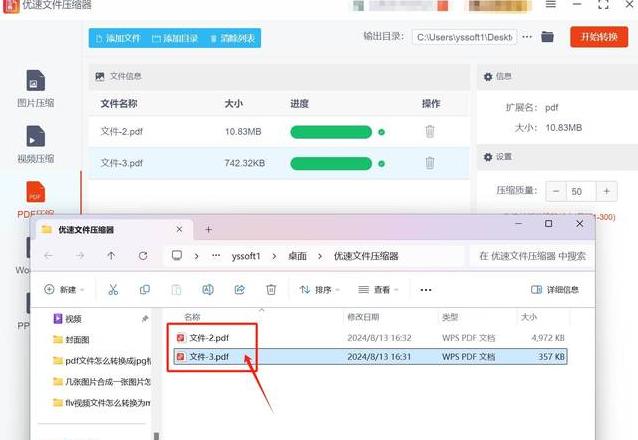
Task: Click the progress bar of 文件-2.pdf
Action: 331,132
